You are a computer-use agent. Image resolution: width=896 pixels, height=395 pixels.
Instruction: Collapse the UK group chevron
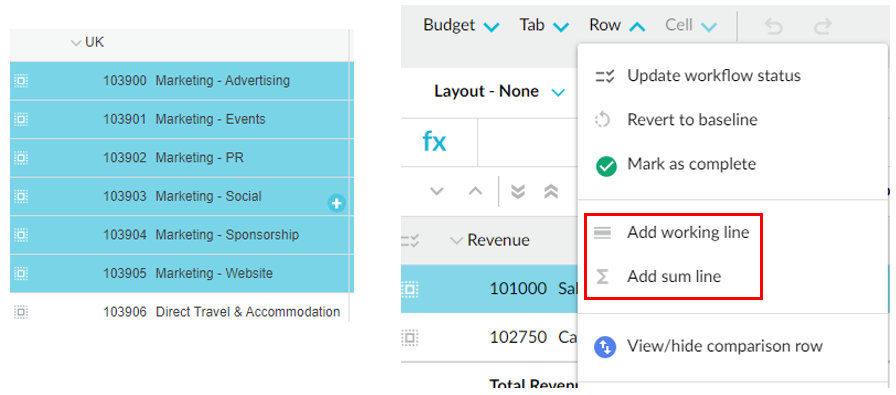click(75, 43)
